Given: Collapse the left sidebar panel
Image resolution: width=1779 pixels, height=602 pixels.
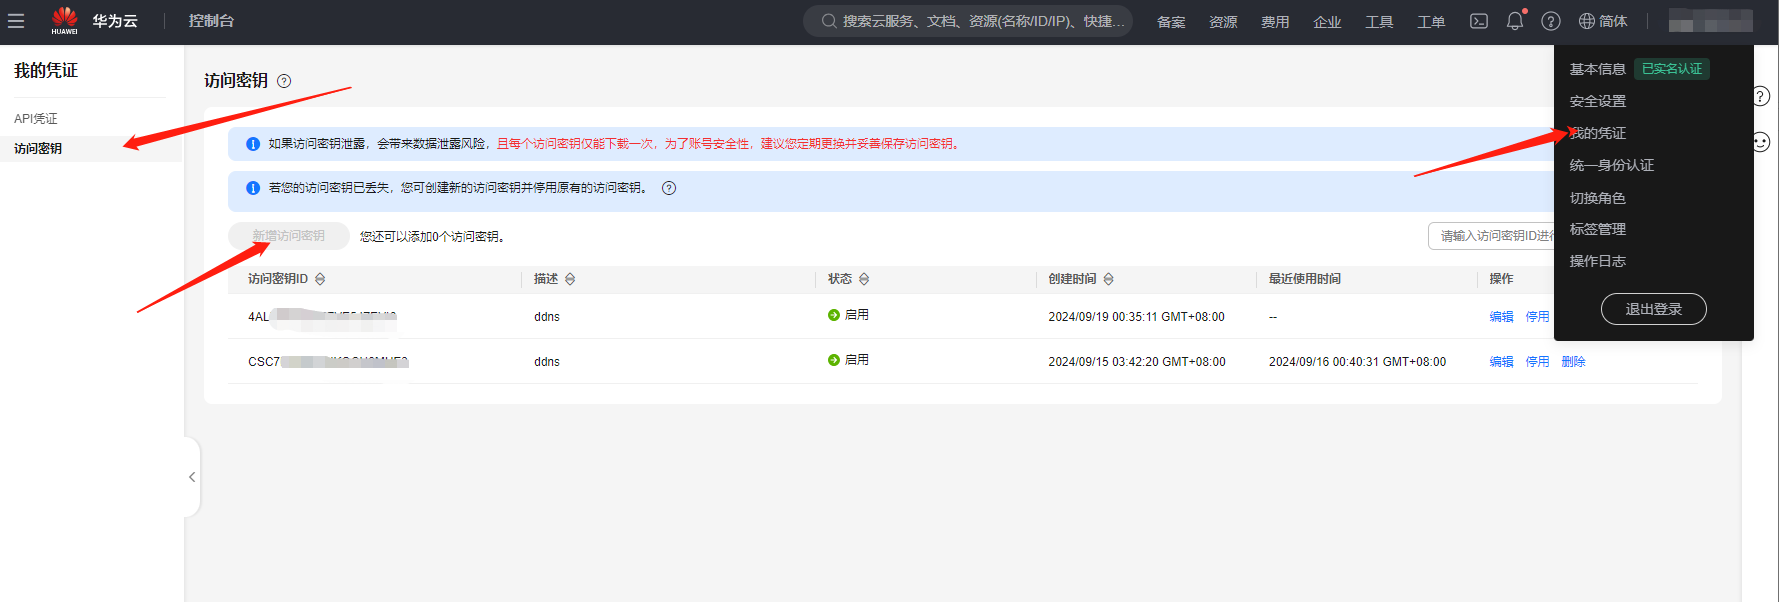Looking at the screenshot, I should tap(192, 477).
